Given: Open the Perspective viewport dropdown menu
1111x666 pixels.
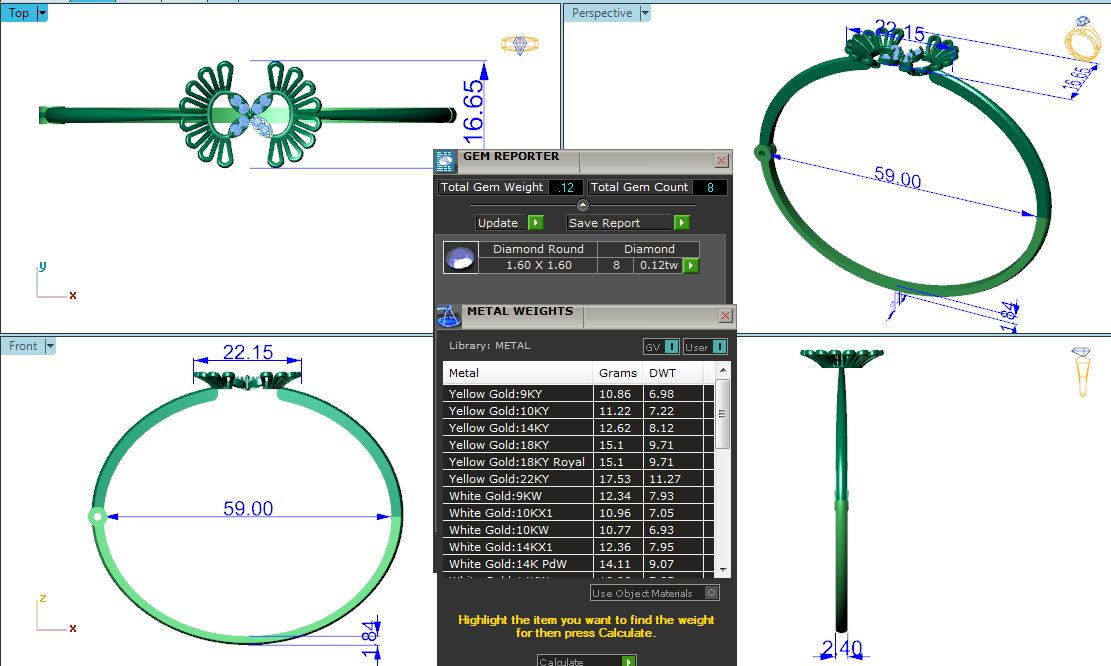Looking at the screenshot, I should [x=645, y=13].
